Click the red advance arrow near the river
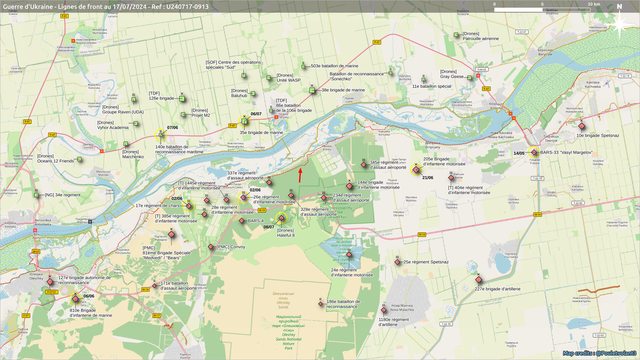 300,175
